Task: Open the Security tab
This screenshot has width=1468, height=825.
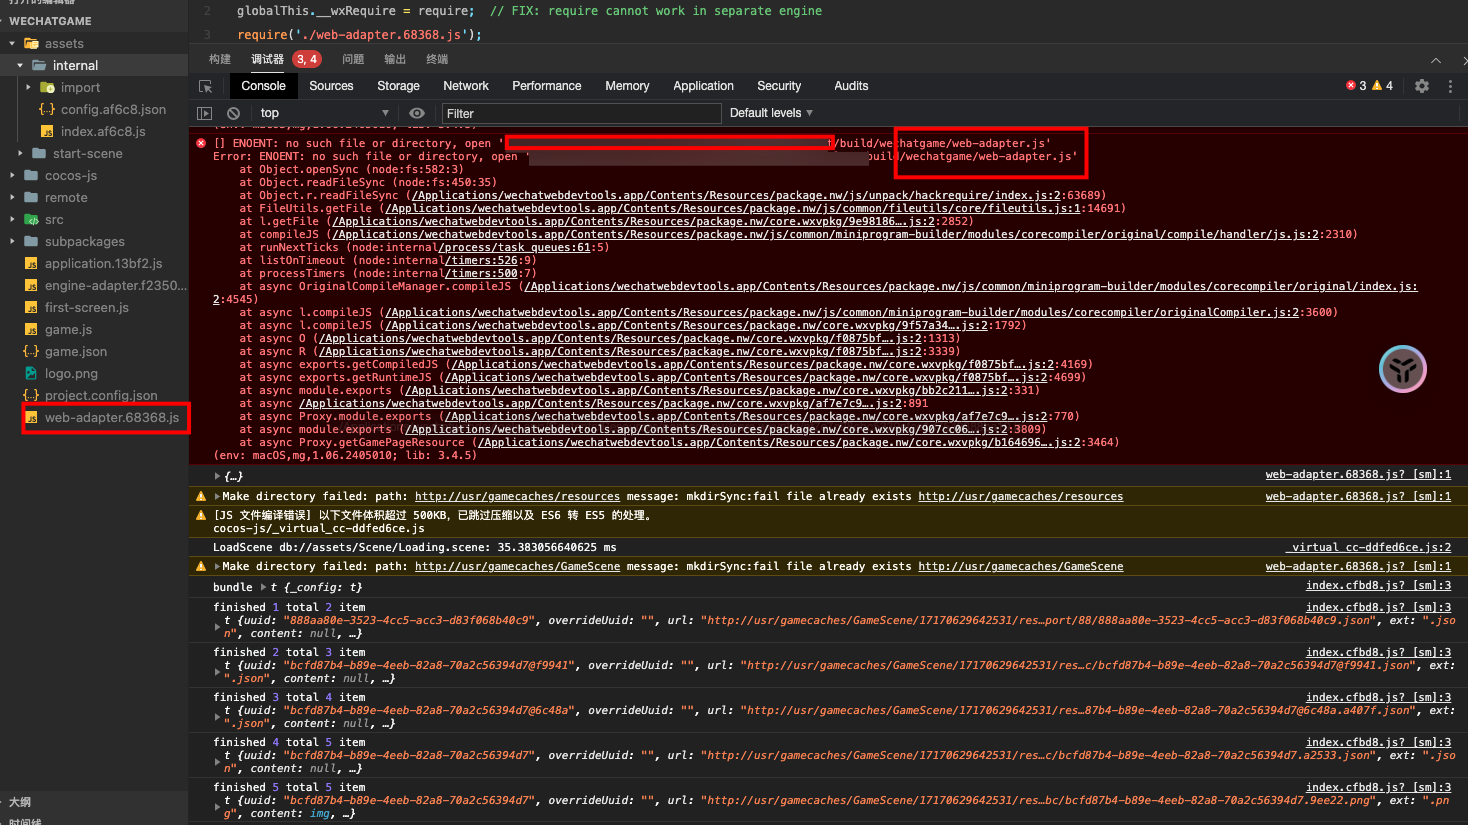Action: [x=779, y=86]
